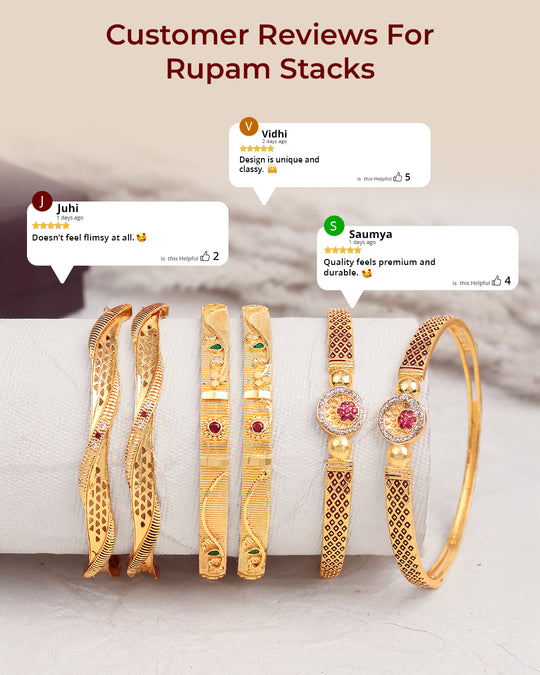
Task: Click the reviewer name Juhi
Action: 68,208
